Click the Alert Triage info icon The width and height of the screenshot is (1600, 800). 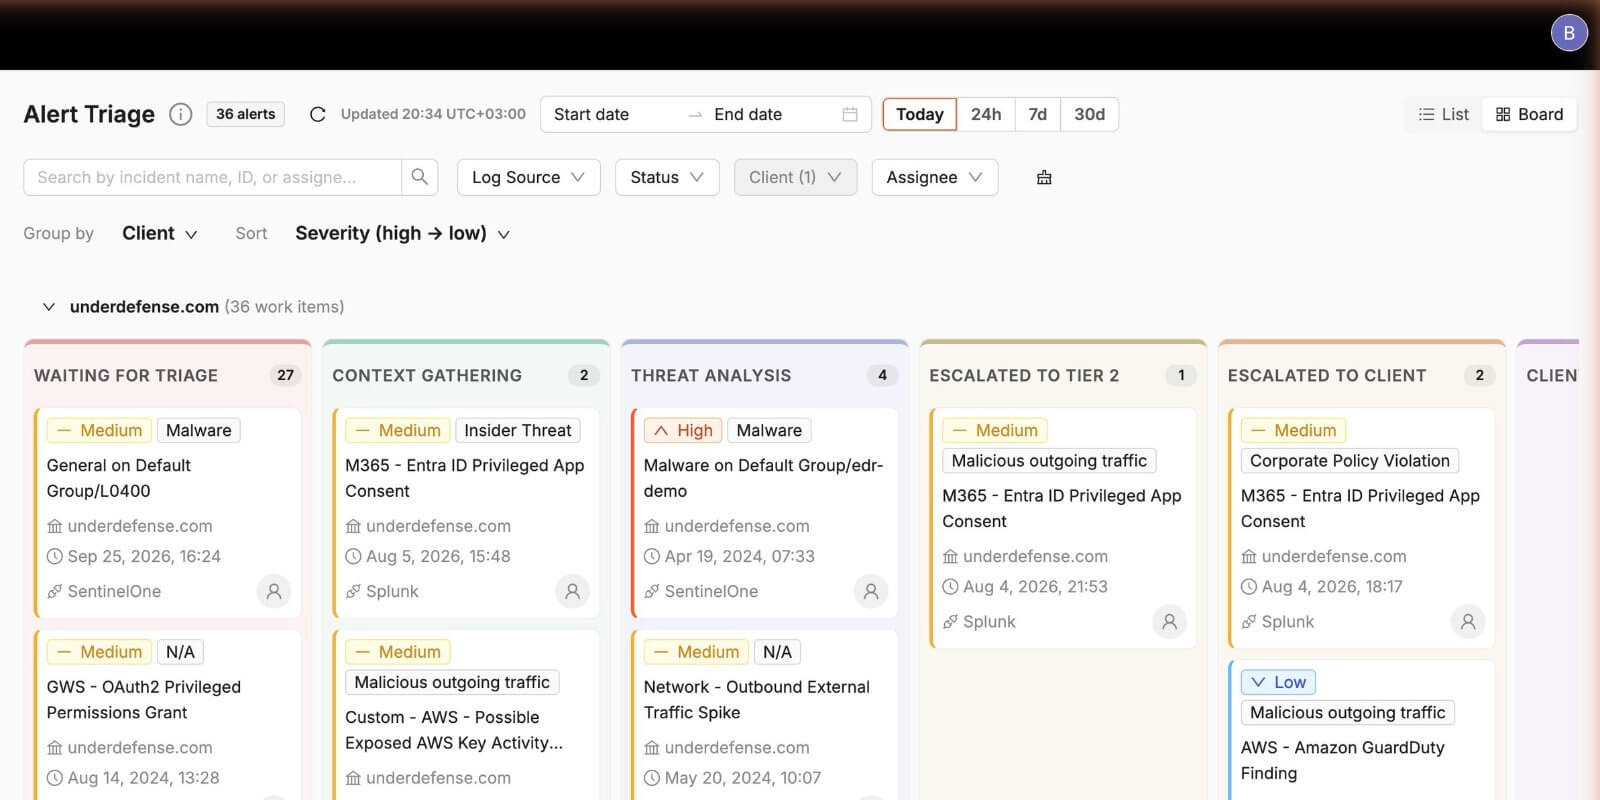pyautogui.click(x=180, y=114)
